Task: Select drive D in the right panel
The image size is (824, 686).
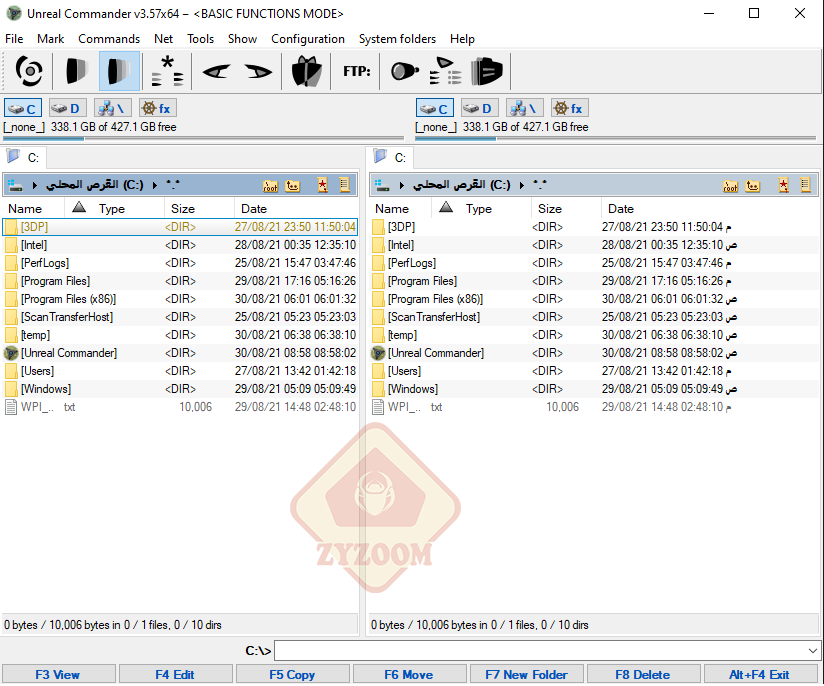Action: 479,108
